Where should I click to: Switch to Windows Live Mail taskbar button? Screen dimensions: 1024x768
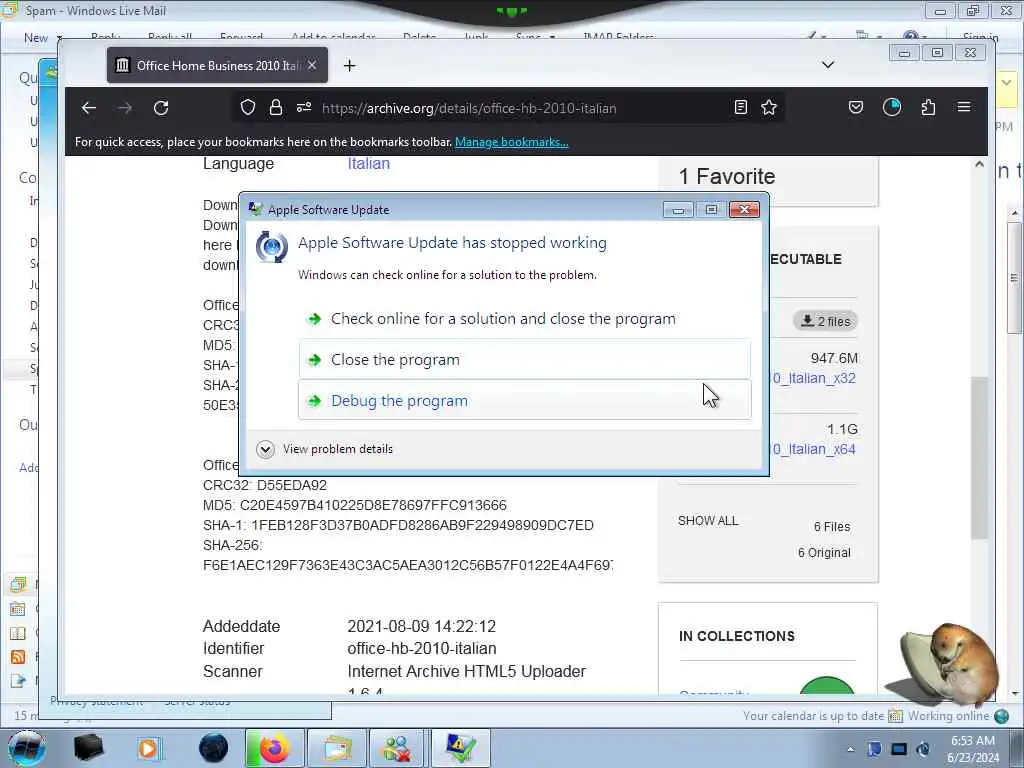coord(336,748)
